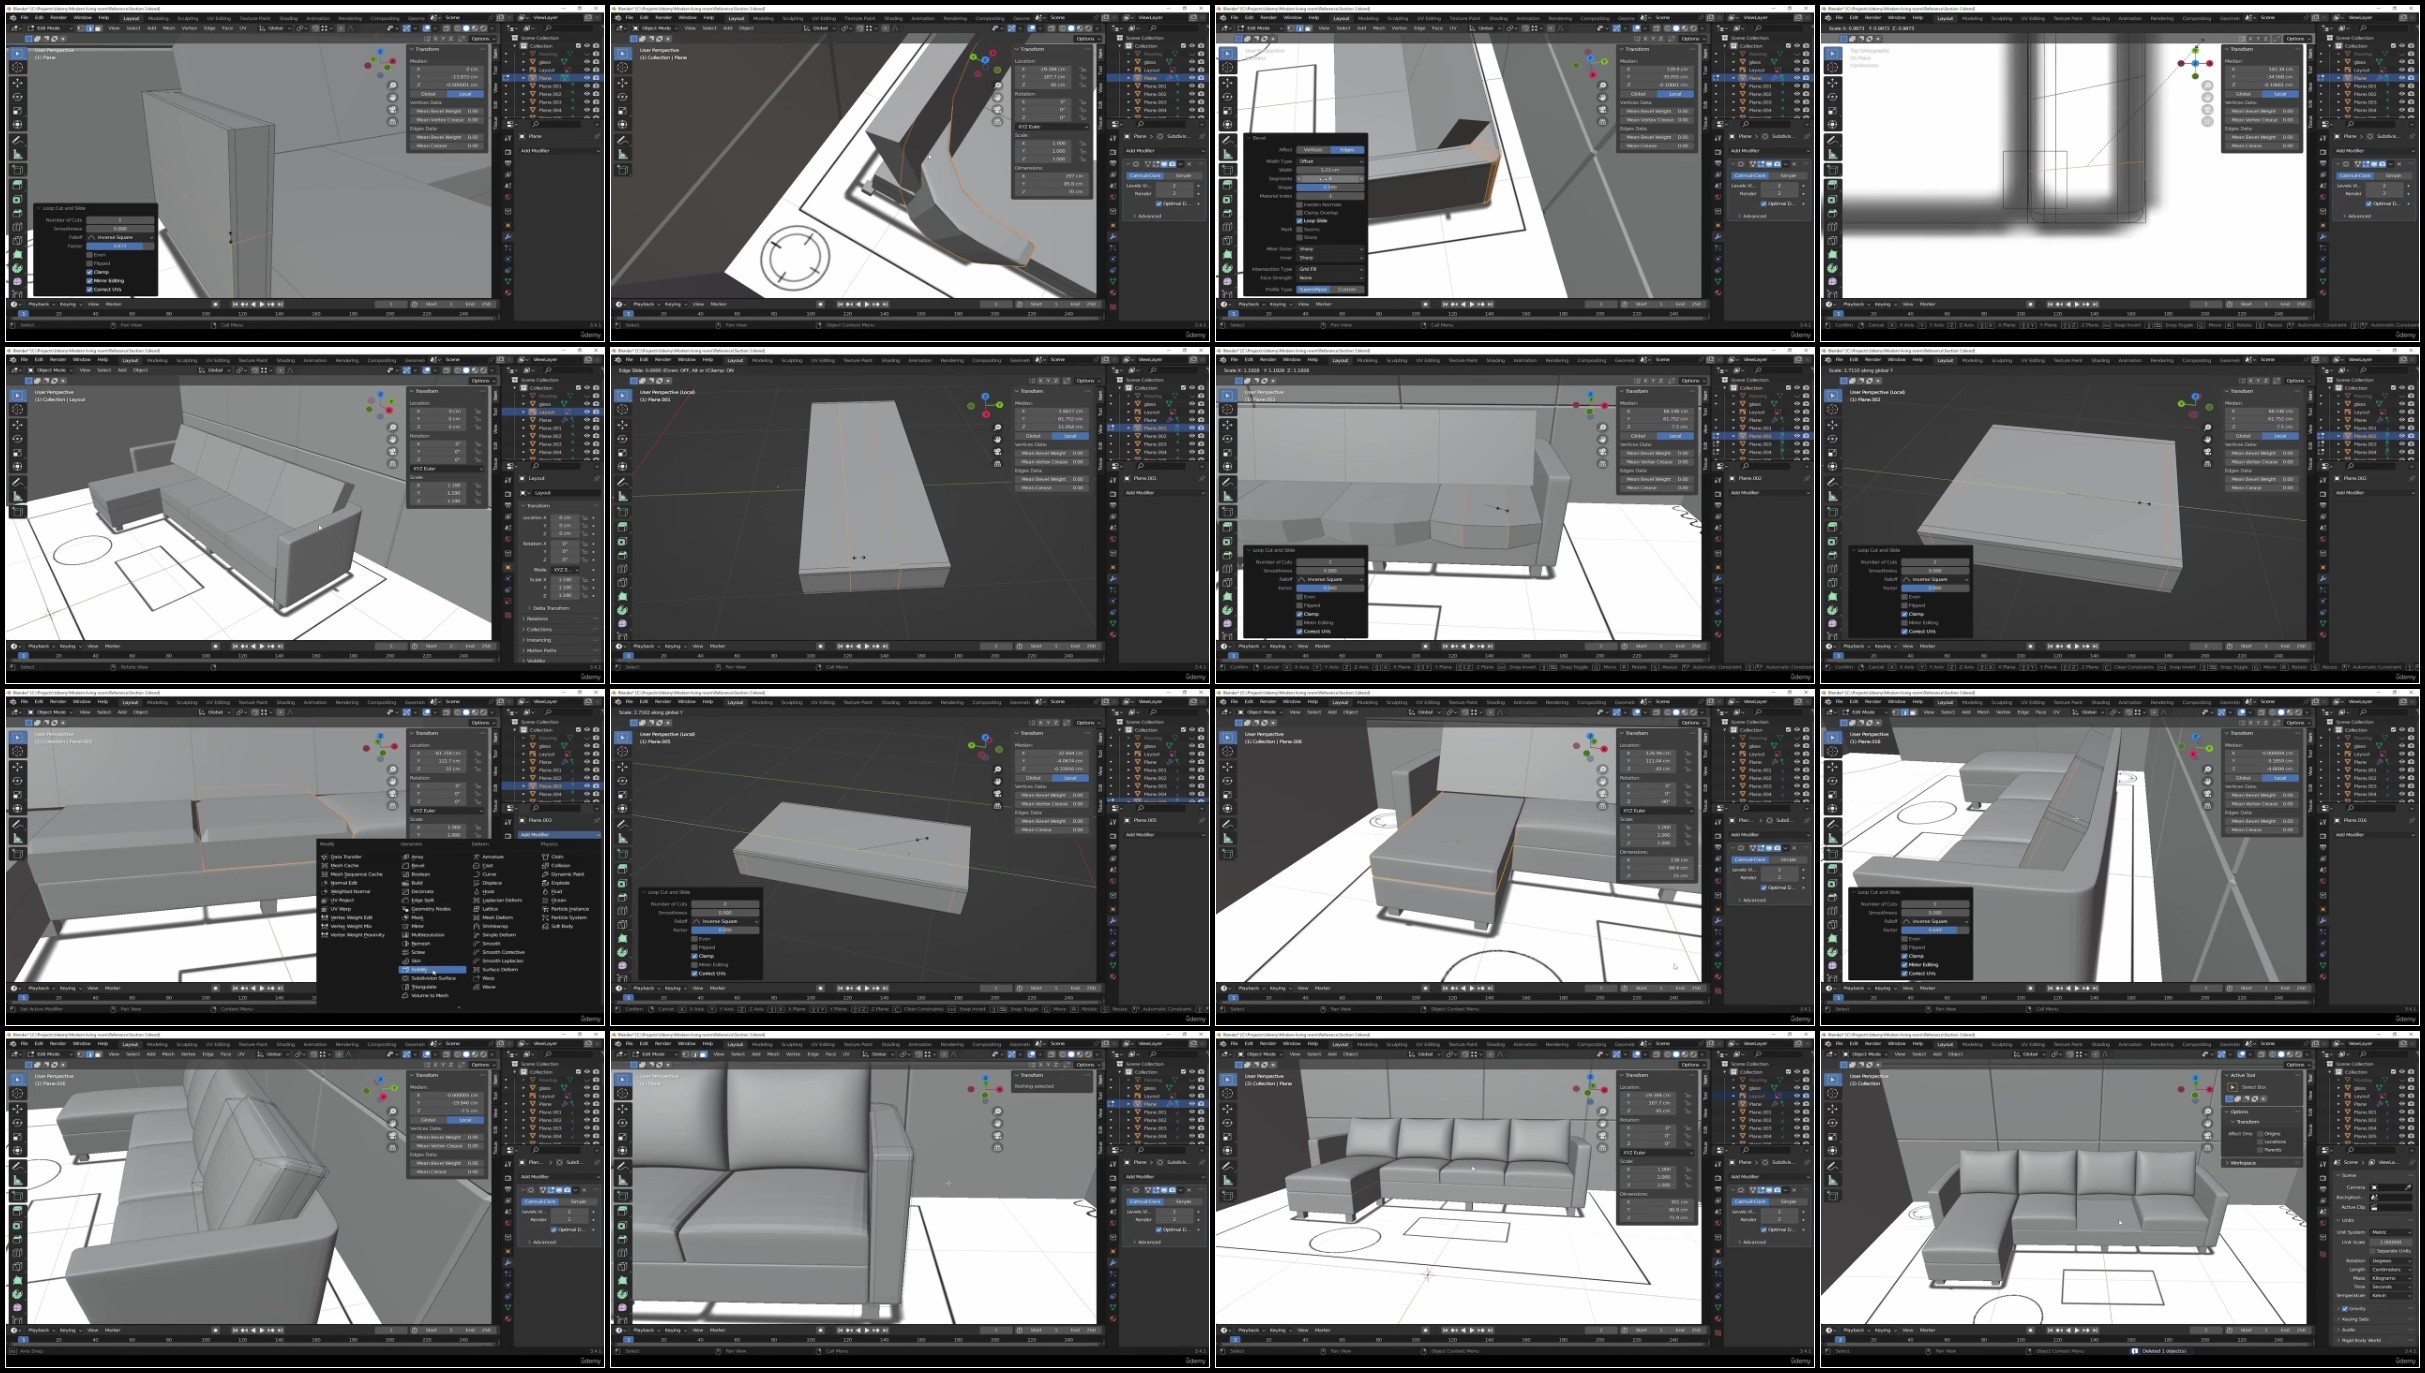The width and height of the screenshot is (2425, 1373).
Task: Select the Extrude Region tool in the Bevel panel frame
Action: 1227,185
